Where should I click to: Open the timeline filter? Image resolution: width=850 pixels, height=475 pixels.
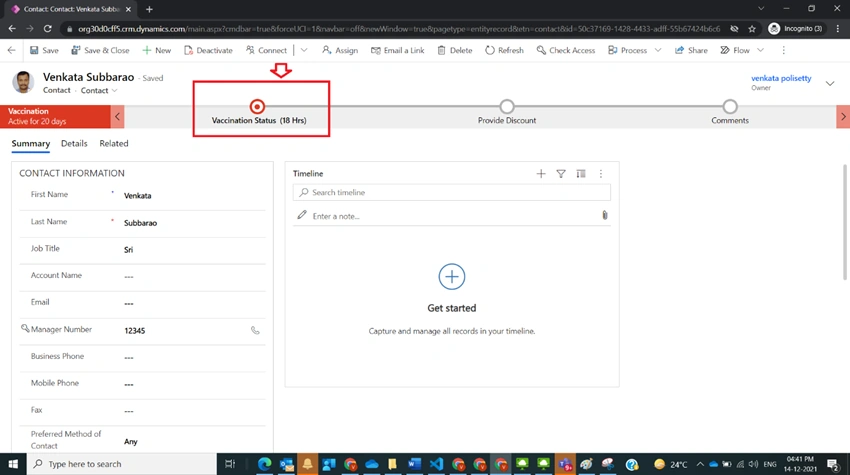coord(561,174)
